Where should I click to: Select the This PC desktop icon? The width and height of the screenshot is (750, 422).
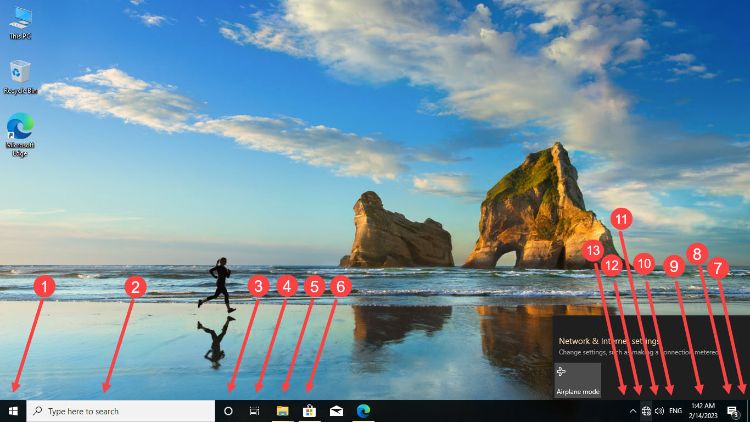coord(19,22)
